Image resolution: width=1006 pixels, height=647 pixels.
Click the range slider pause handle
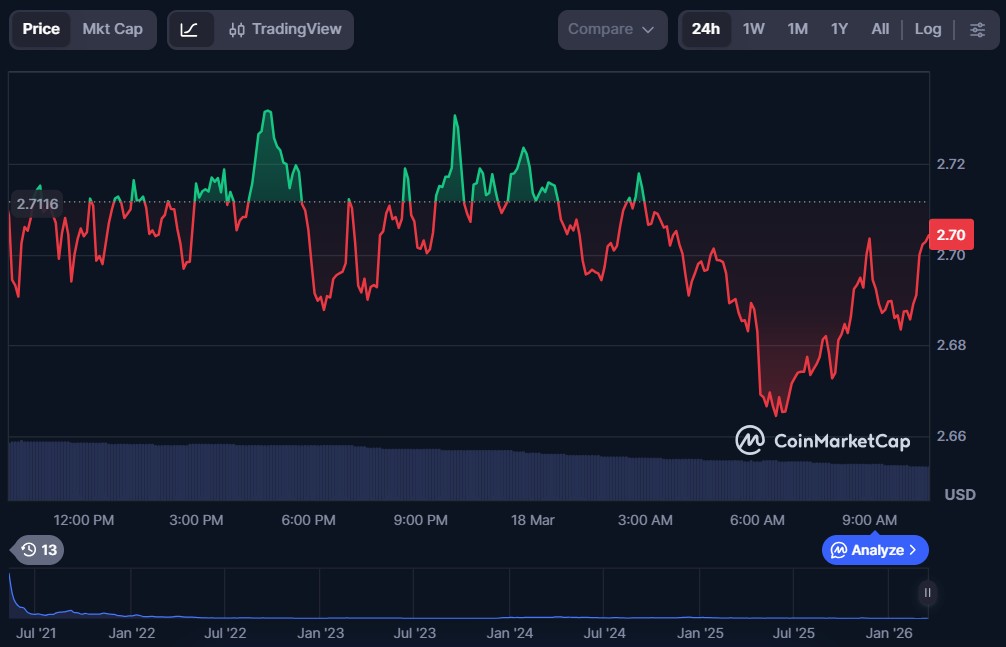928,593
